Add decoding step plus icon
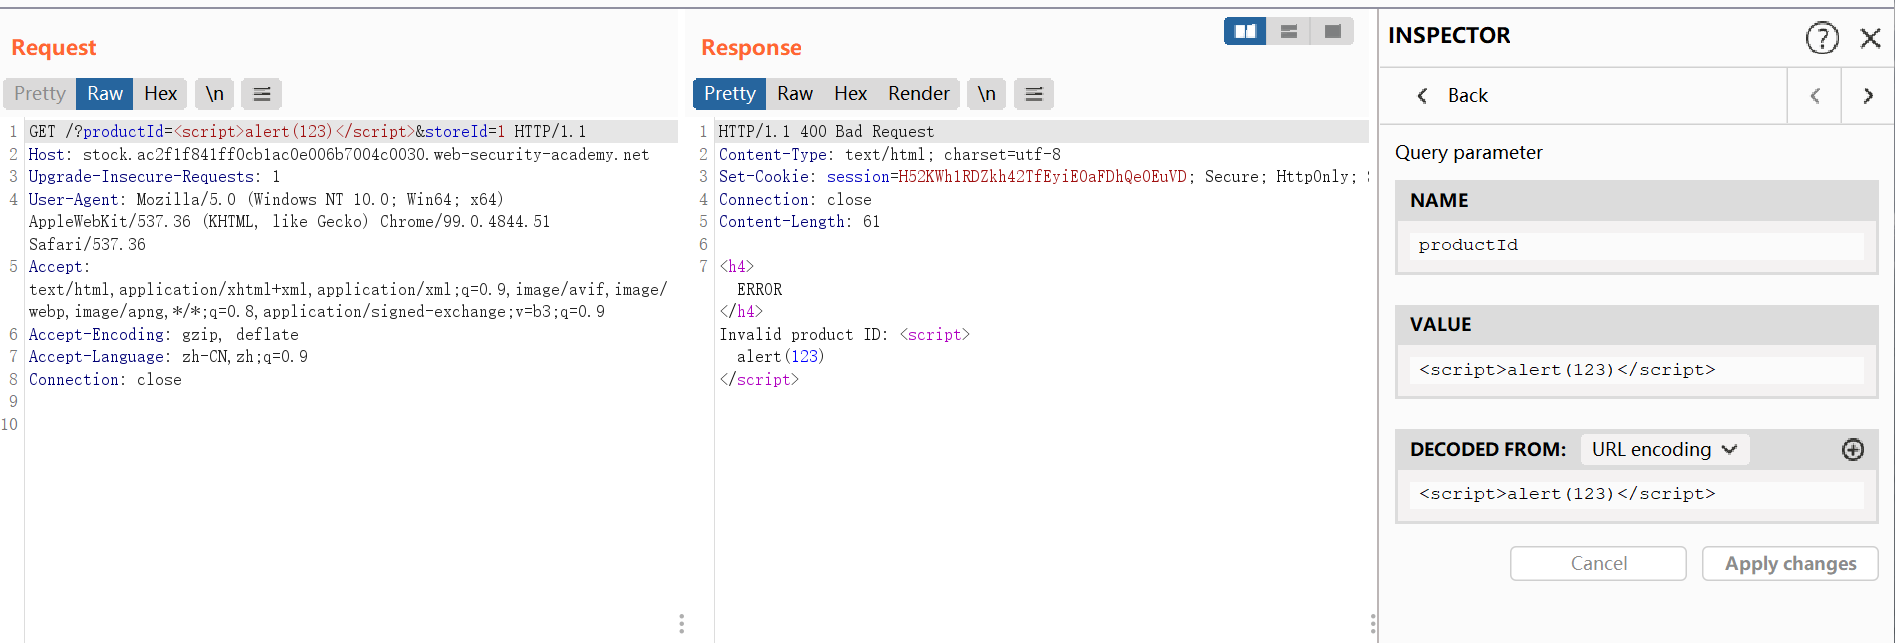1895x643 pixels. coord(1853,450)
